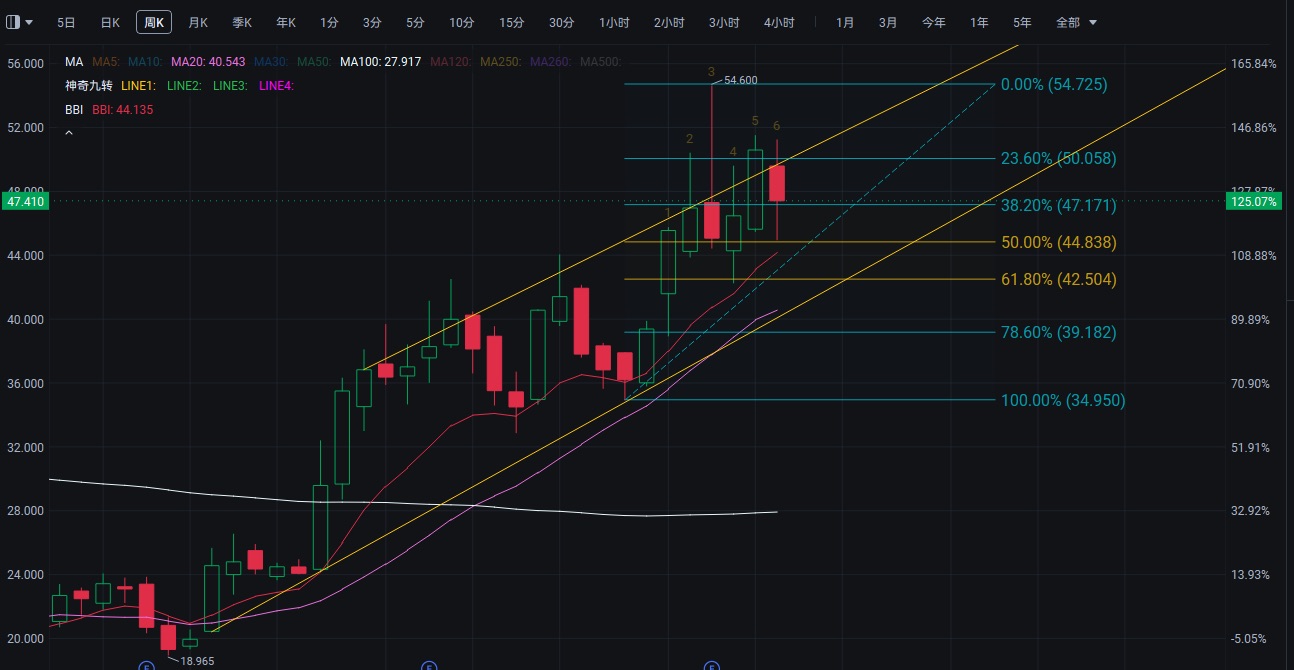Expand the dropdown arrow next to 全部
The height and width of the screenshot is (670, 1294).
click(1092, 22)
